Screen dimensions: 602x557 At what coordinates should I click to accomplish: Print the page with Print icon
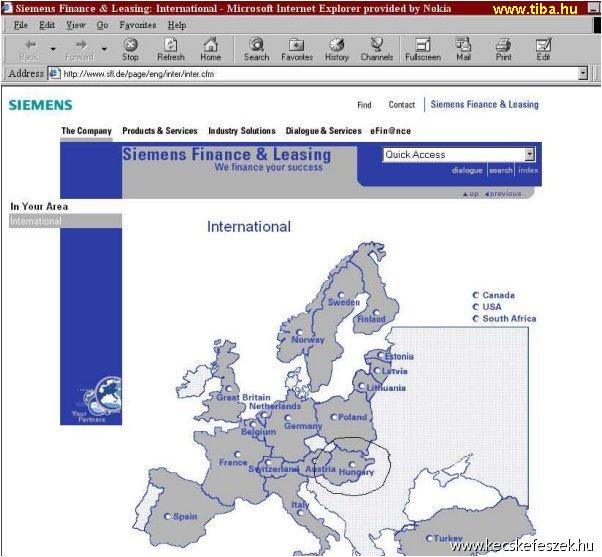[503, 45]
